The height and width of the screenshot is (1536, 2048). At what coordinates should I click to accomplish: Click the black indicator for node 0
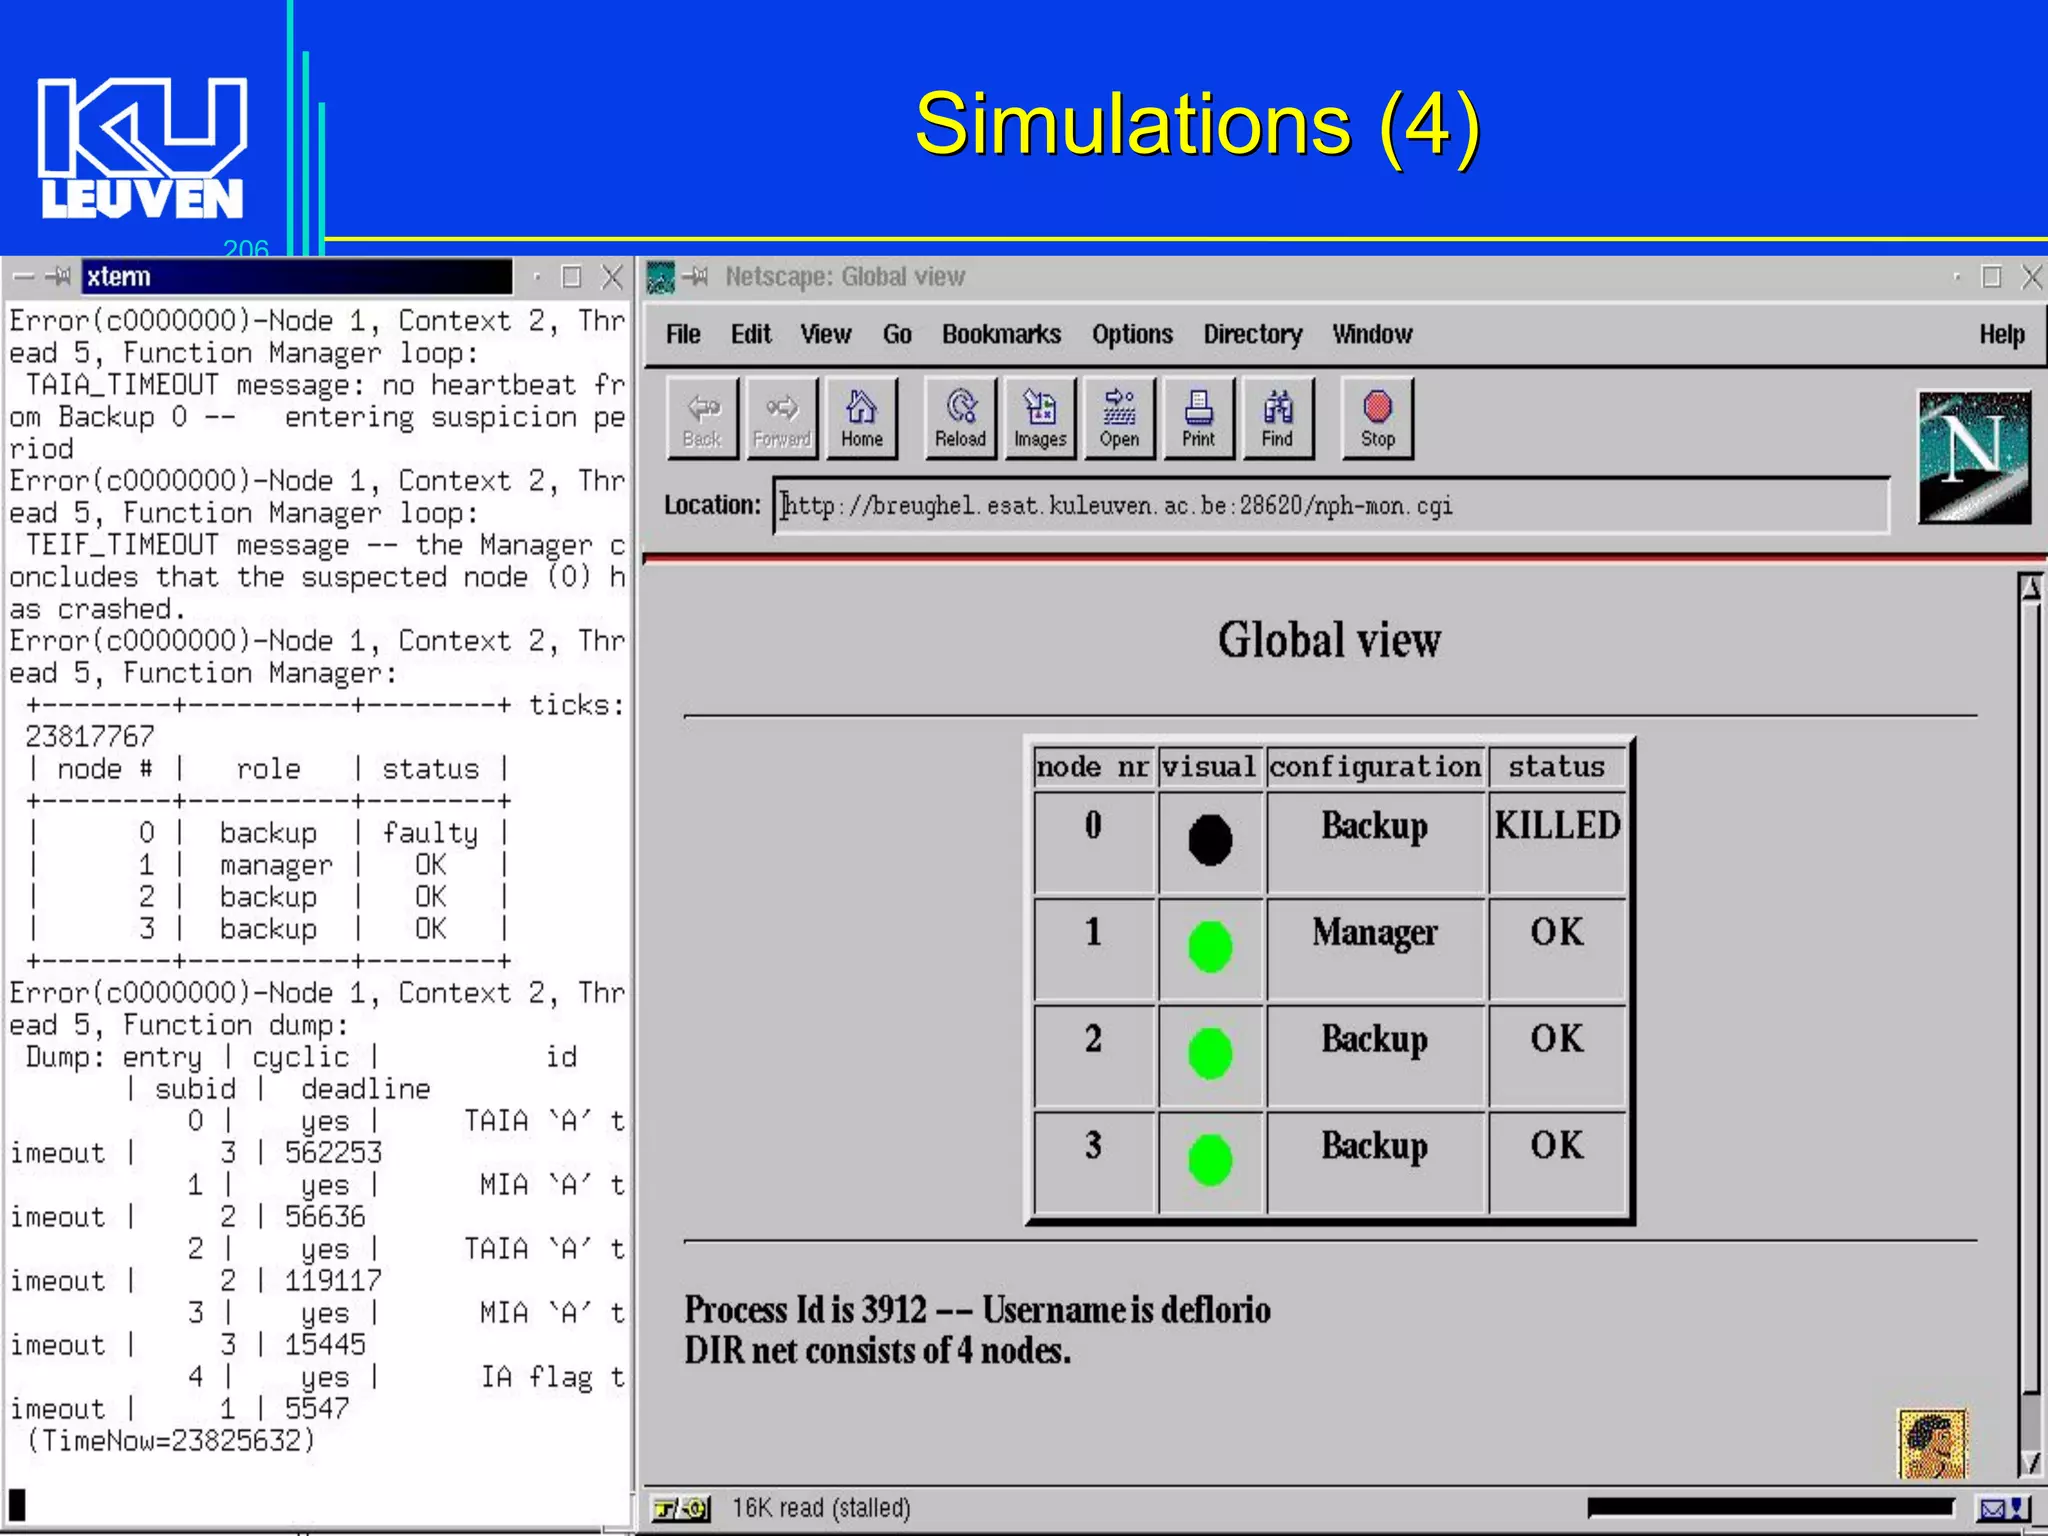1210,840
